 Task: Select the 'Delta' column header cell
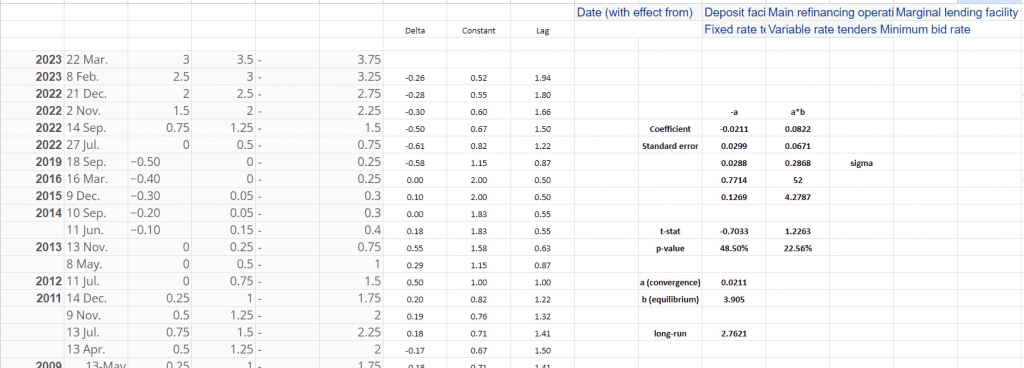(x=415, y=31)
